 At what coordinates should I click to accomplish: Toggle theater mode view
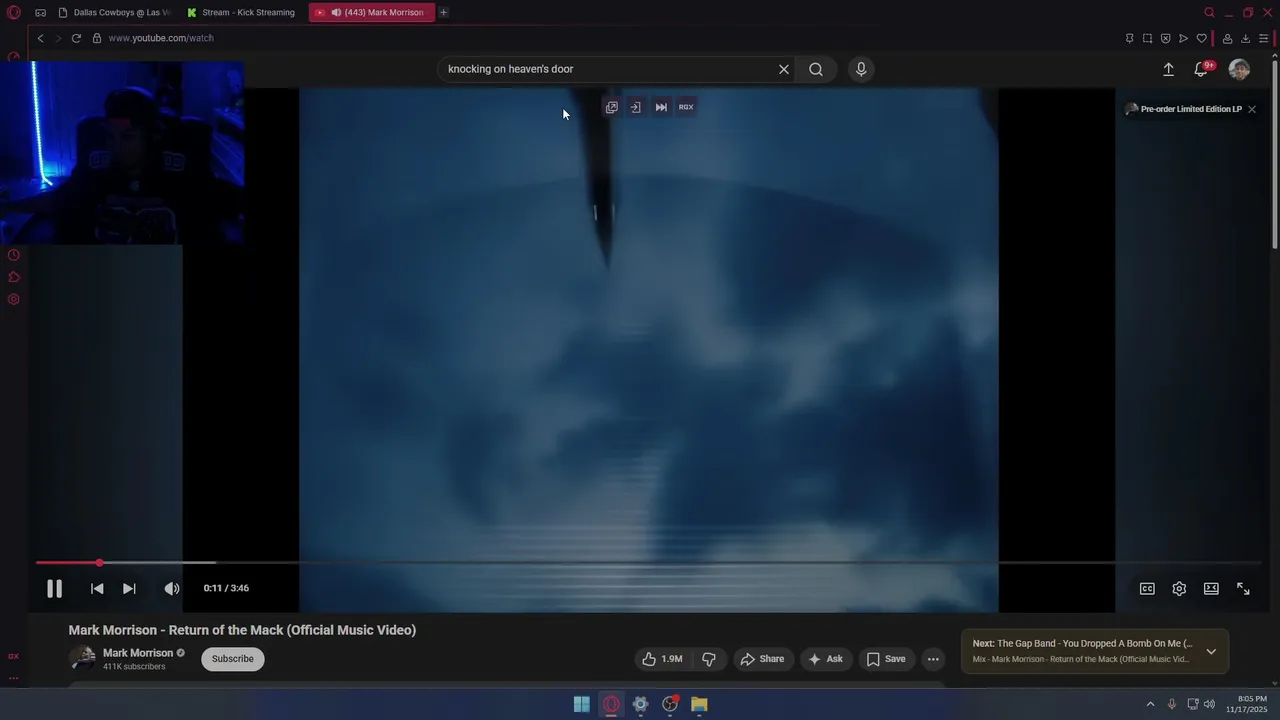(1211, 589)
